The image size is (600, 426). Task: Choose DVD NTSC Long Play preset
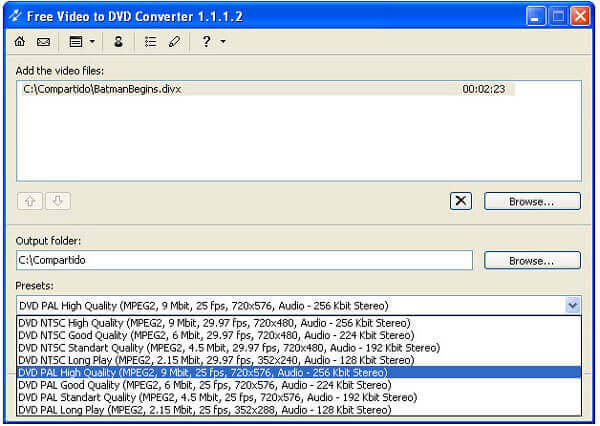click(299, 360)
